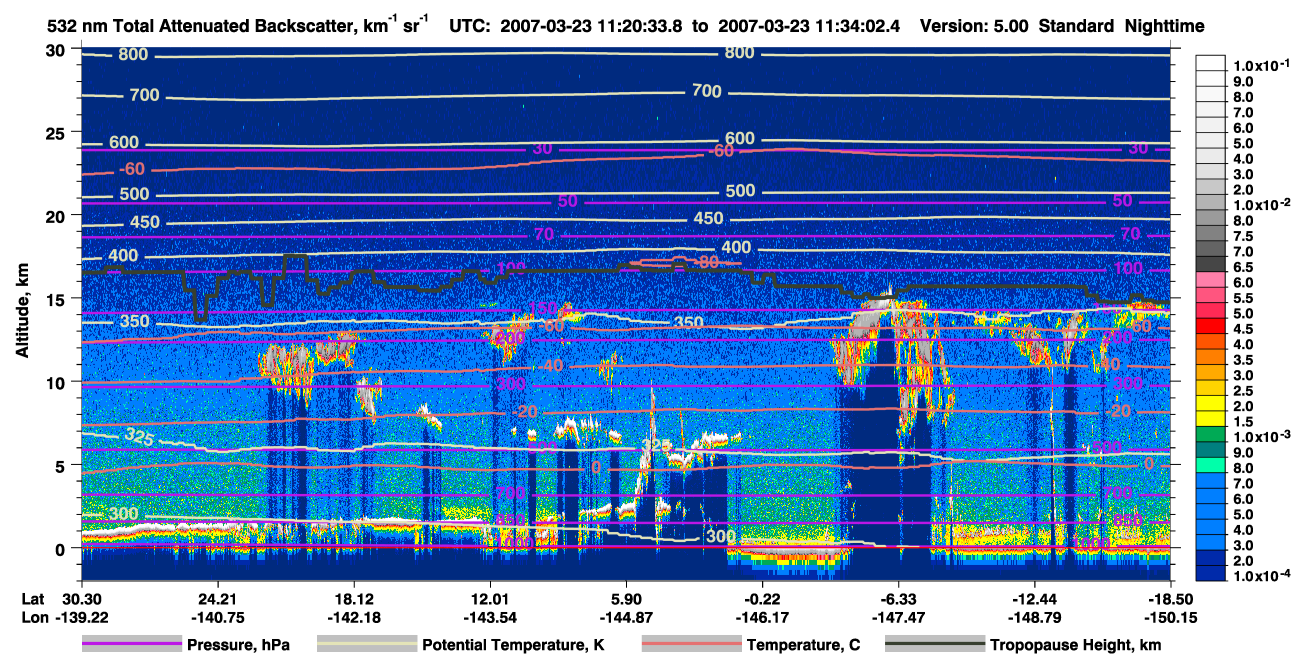Viewport: 1300px width, 667px height.
Task: Click the 532 nm Total Attenuated Backscatter title
Action: click(x=240, y=25)
